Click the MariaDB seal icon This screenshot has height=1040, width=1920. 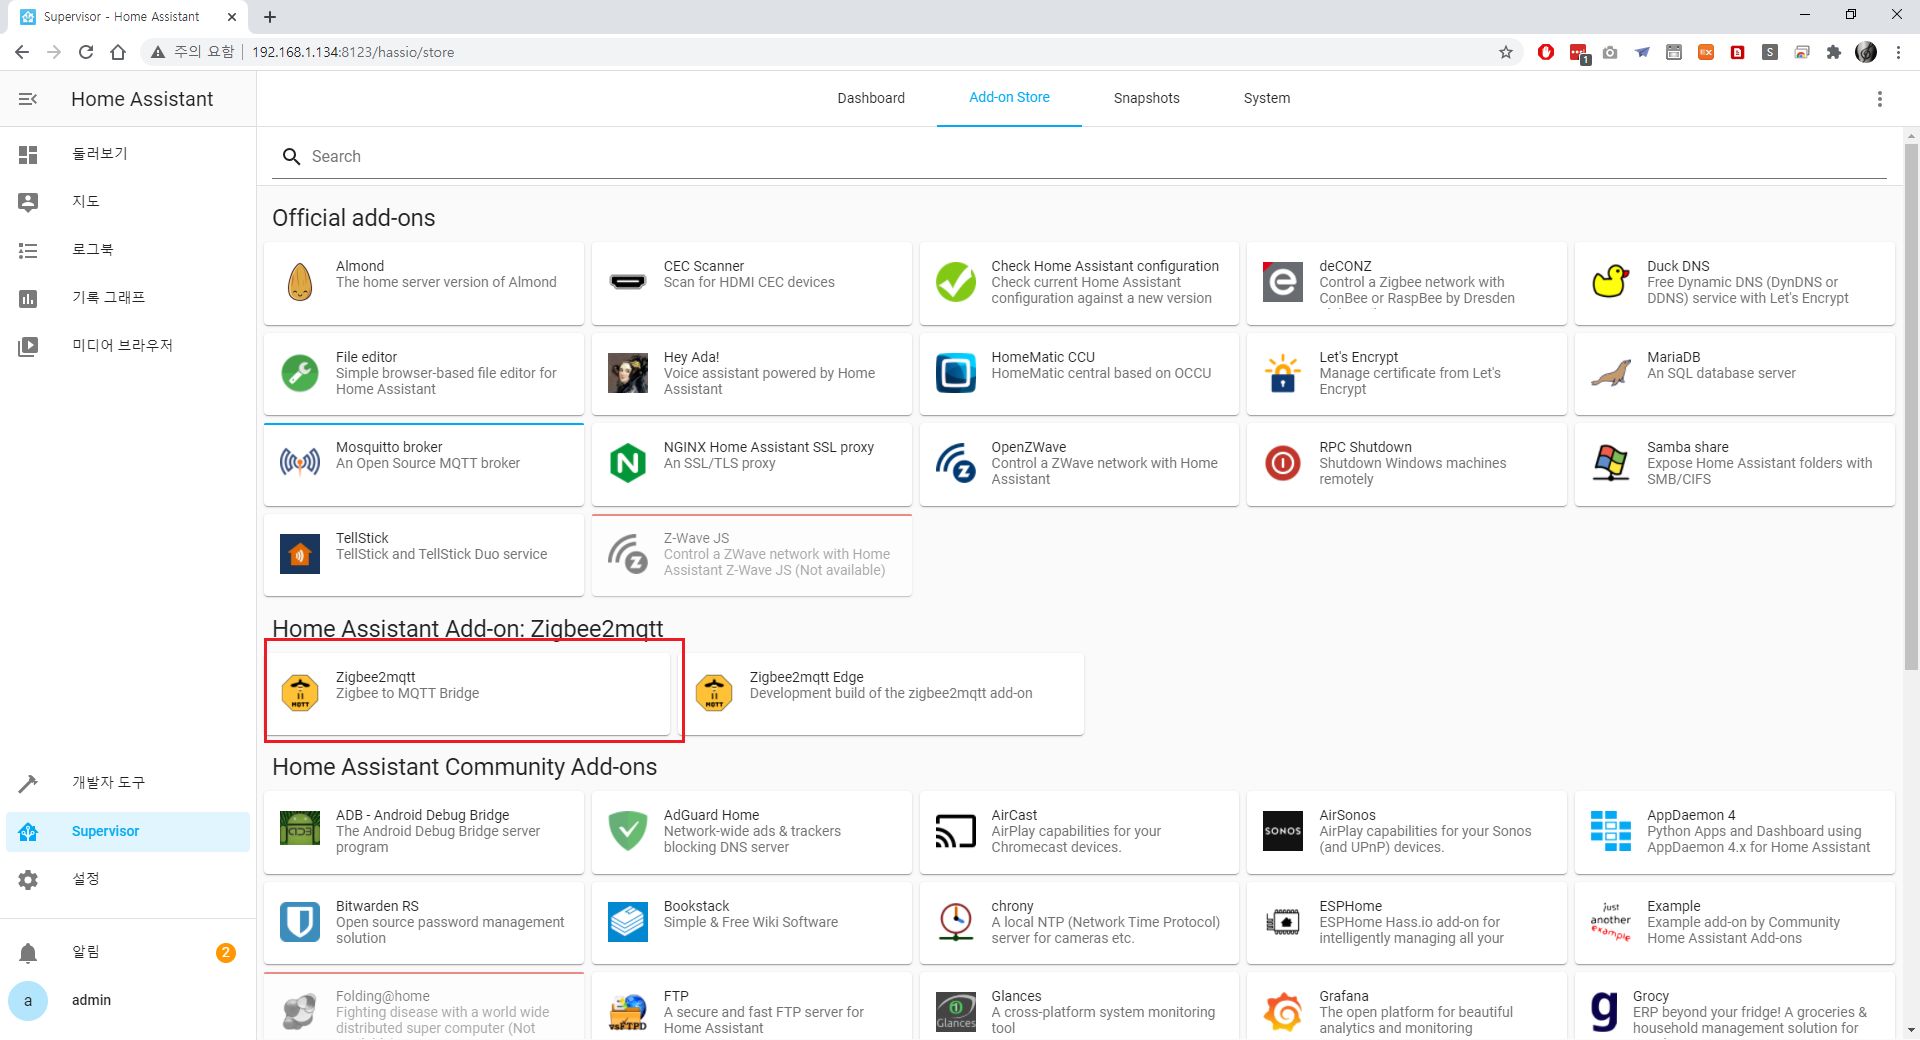1611,373
